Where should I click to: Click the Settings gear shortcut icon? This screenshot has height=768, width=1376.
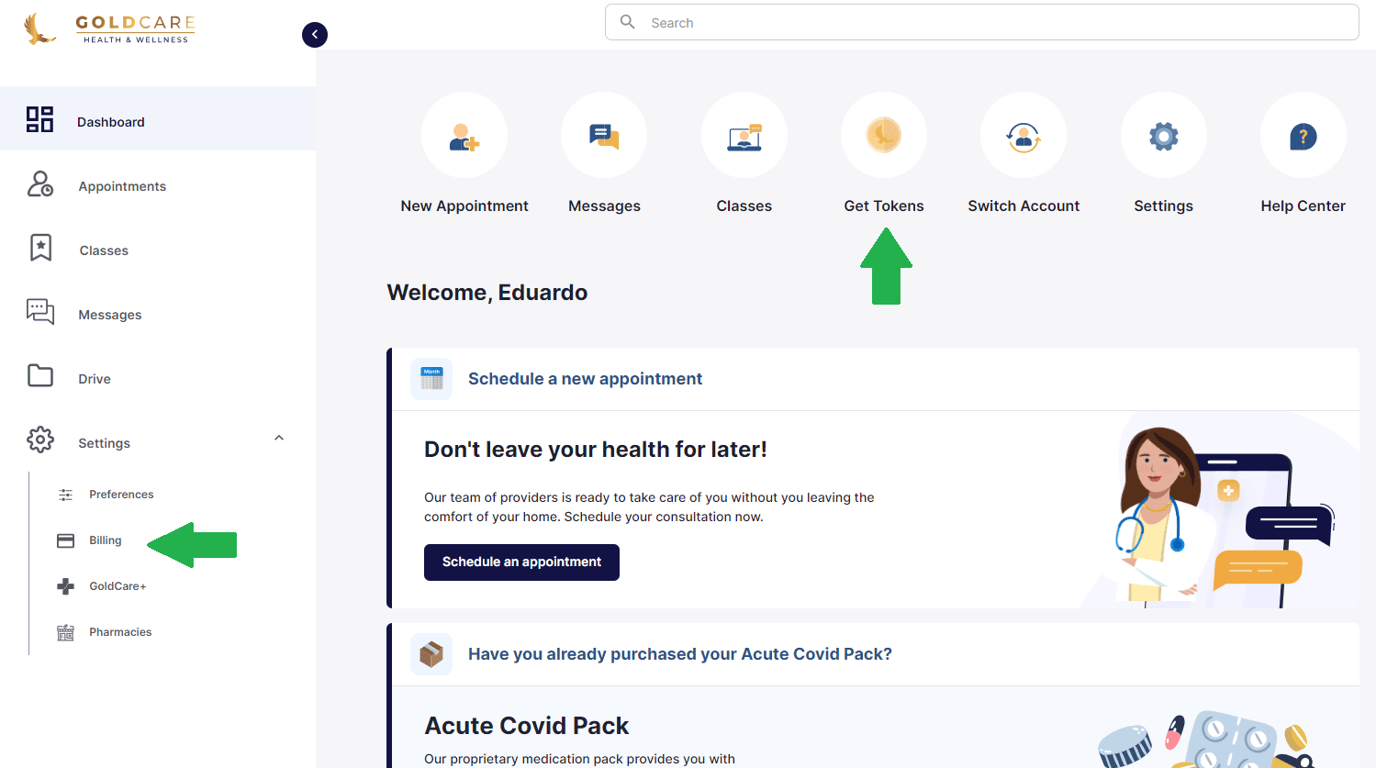(x=1163, y=136)
